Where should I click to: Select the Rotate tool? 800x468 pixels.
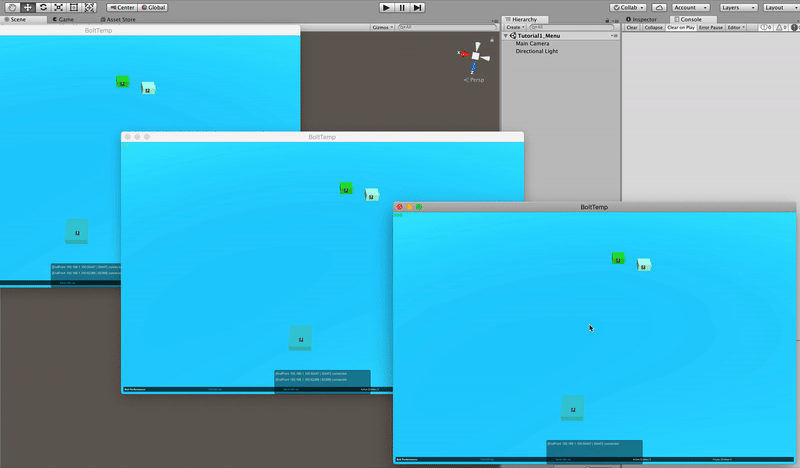click(x=43, y=7)
